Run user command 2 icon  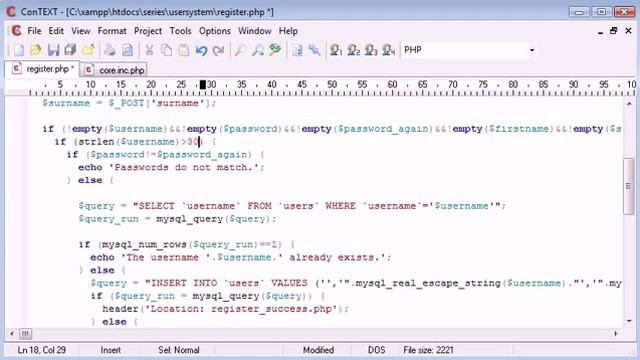click(x=353, y=50)
